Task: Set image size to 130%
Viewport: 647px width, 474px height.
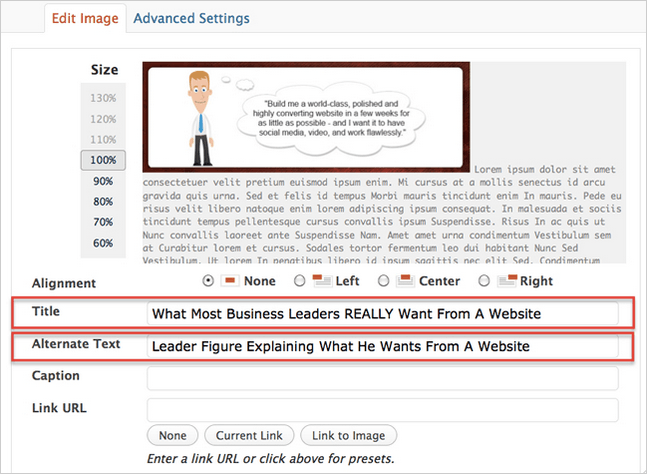Action: (103, 98)
